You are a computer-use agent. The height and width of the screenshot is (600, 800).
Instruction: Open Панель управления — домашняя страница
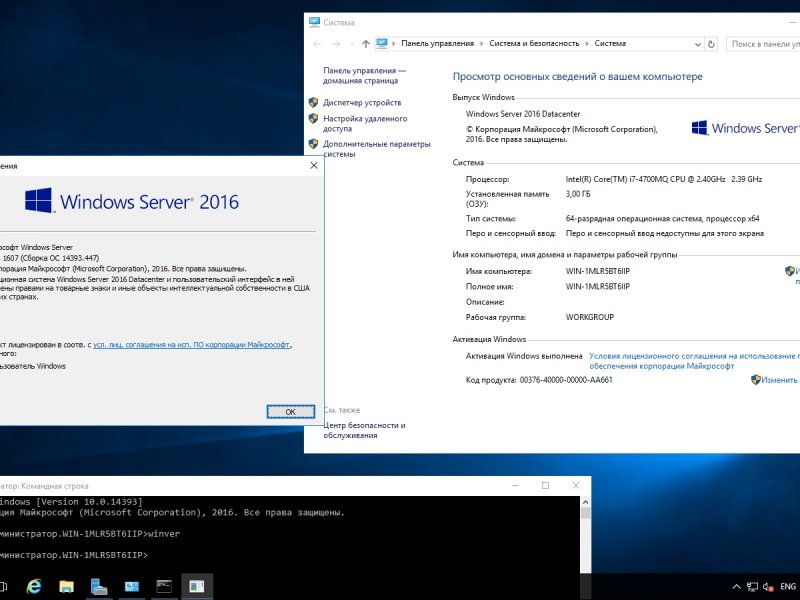364,76
